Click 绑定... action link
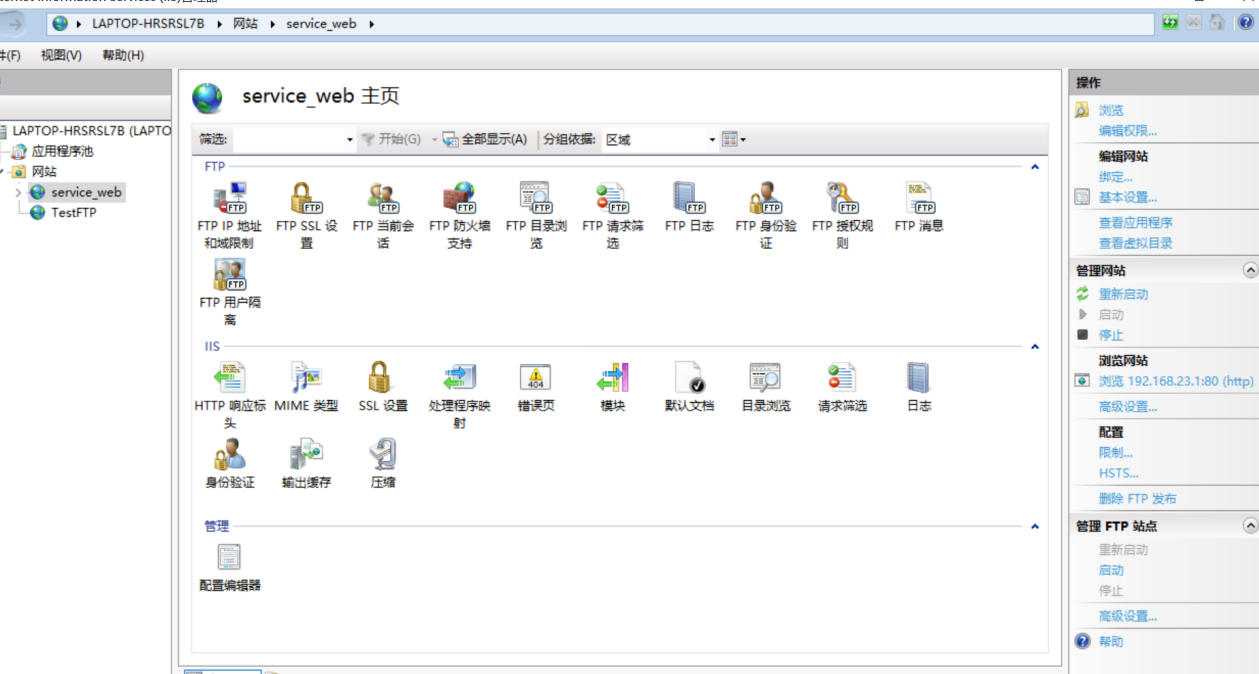This screenshot has width=1259, height=674. (1116, 177)
